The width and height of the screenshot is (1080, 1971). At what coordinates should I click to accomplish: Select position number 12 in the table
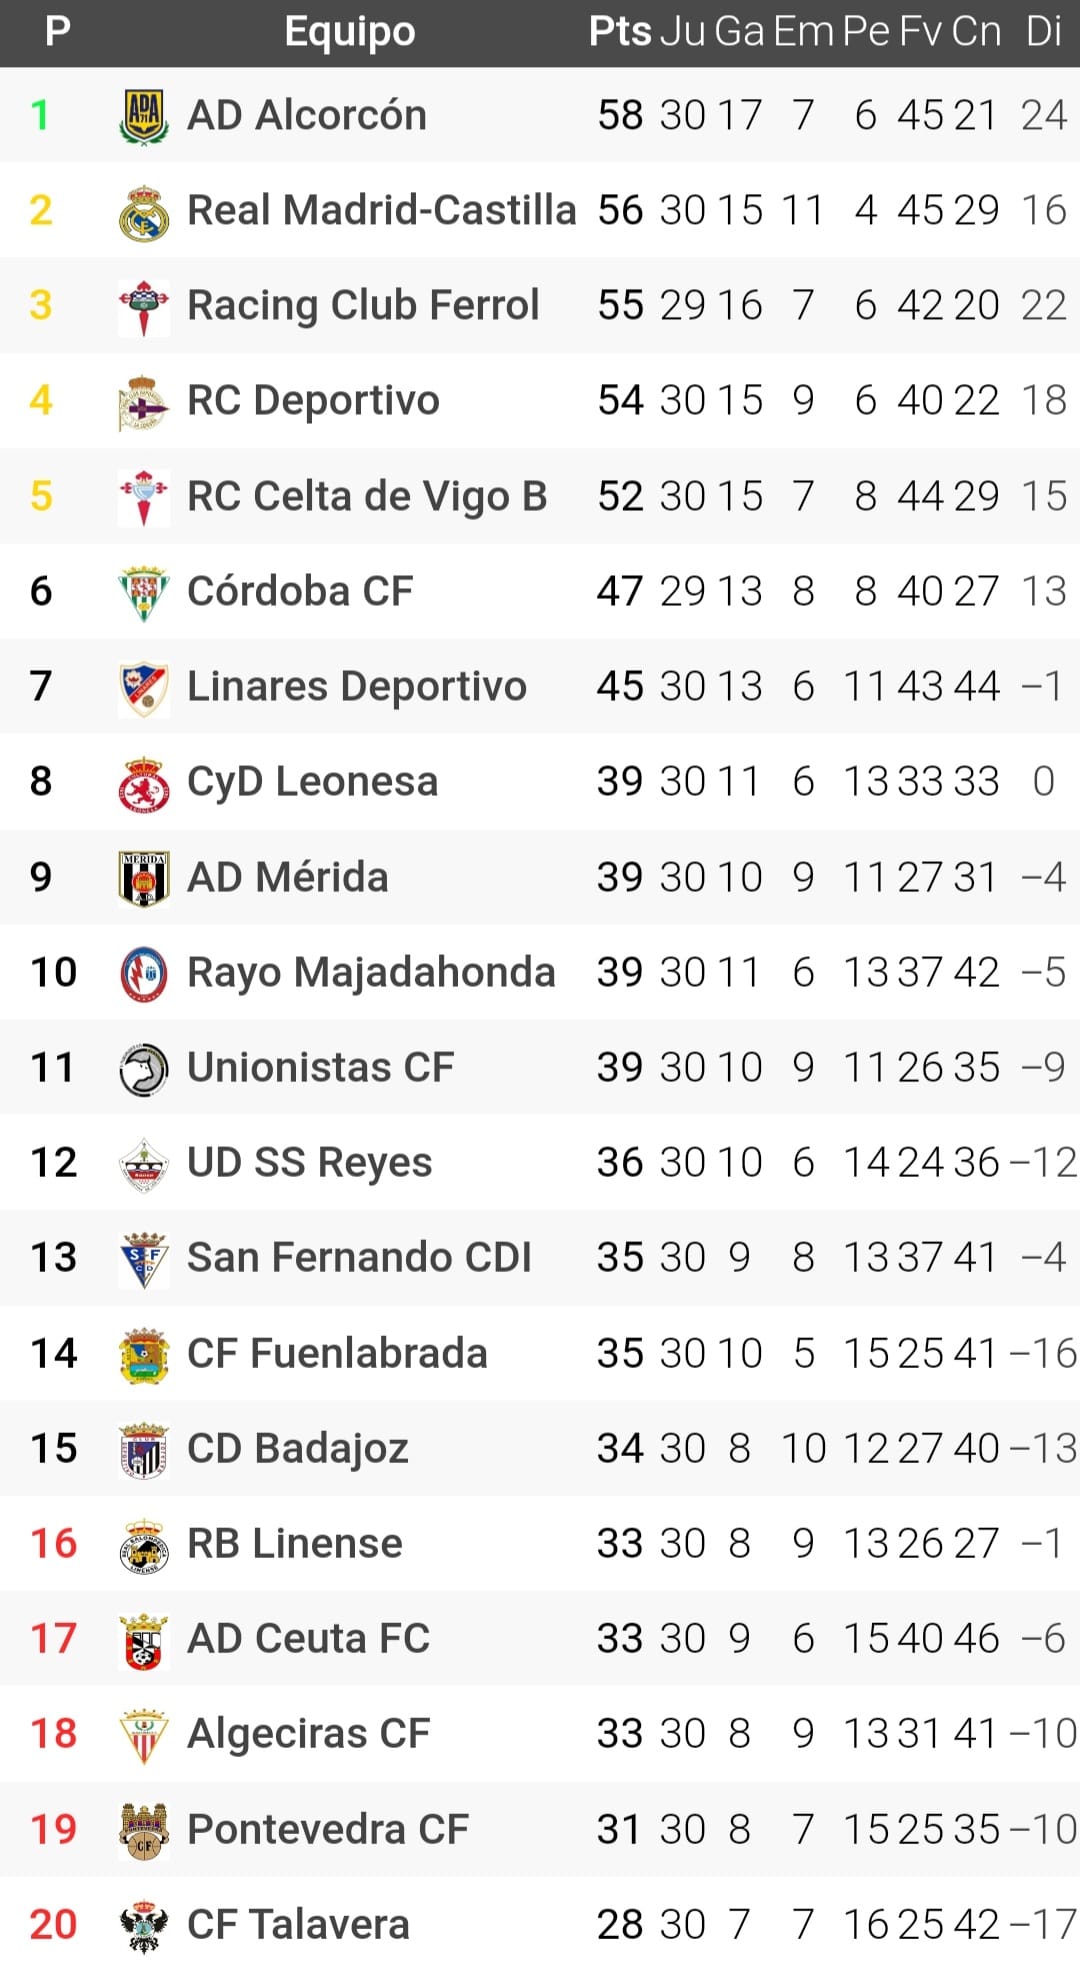pyautogui.click(x=53, y=1163)
